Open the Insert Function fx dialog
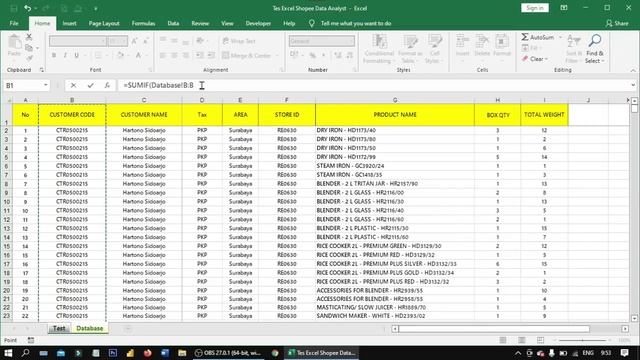The width and height of the screenshot is (640, 360). point(107,85)
